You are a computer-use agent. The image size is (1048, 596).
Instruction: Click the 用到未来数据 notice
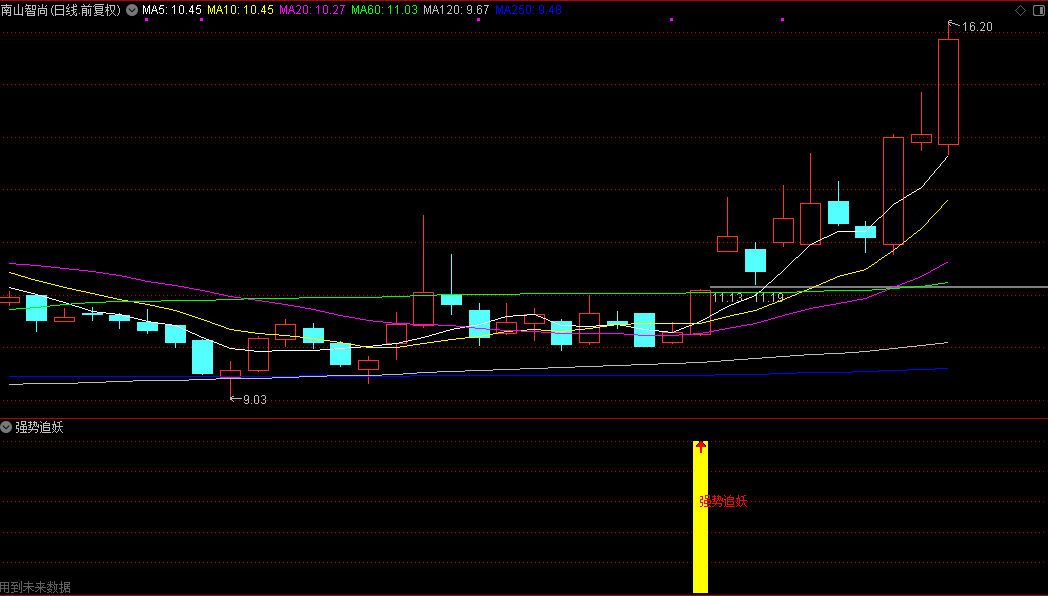(35, 587)
